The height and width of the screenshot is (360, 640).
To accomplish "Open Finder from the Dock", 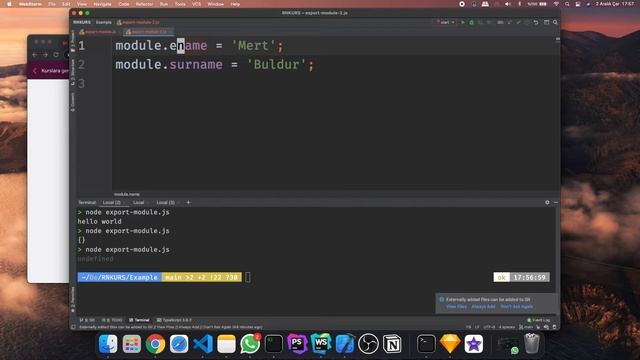I will (108, 344).
